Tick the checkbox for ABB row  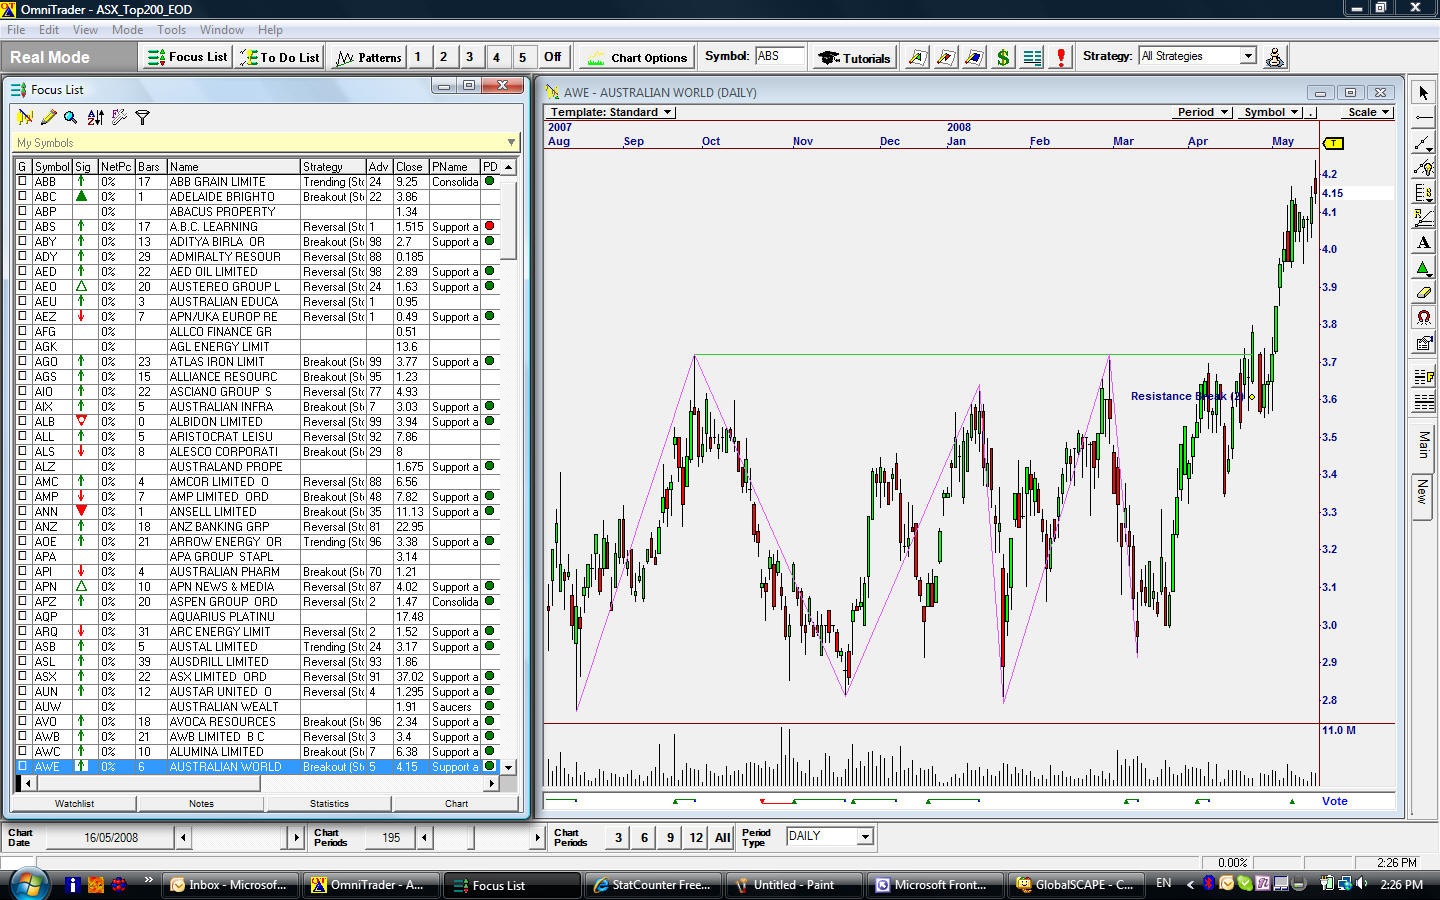coord(22,182)
